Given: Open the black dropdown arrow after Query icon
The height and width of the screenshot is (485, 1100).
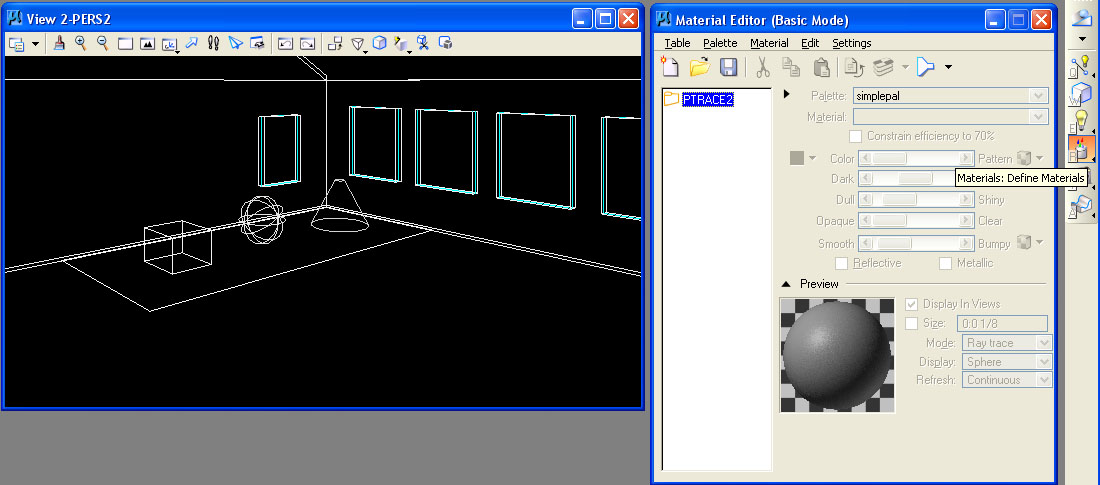Looking at the screenshot, I should [x=948, y=67].
